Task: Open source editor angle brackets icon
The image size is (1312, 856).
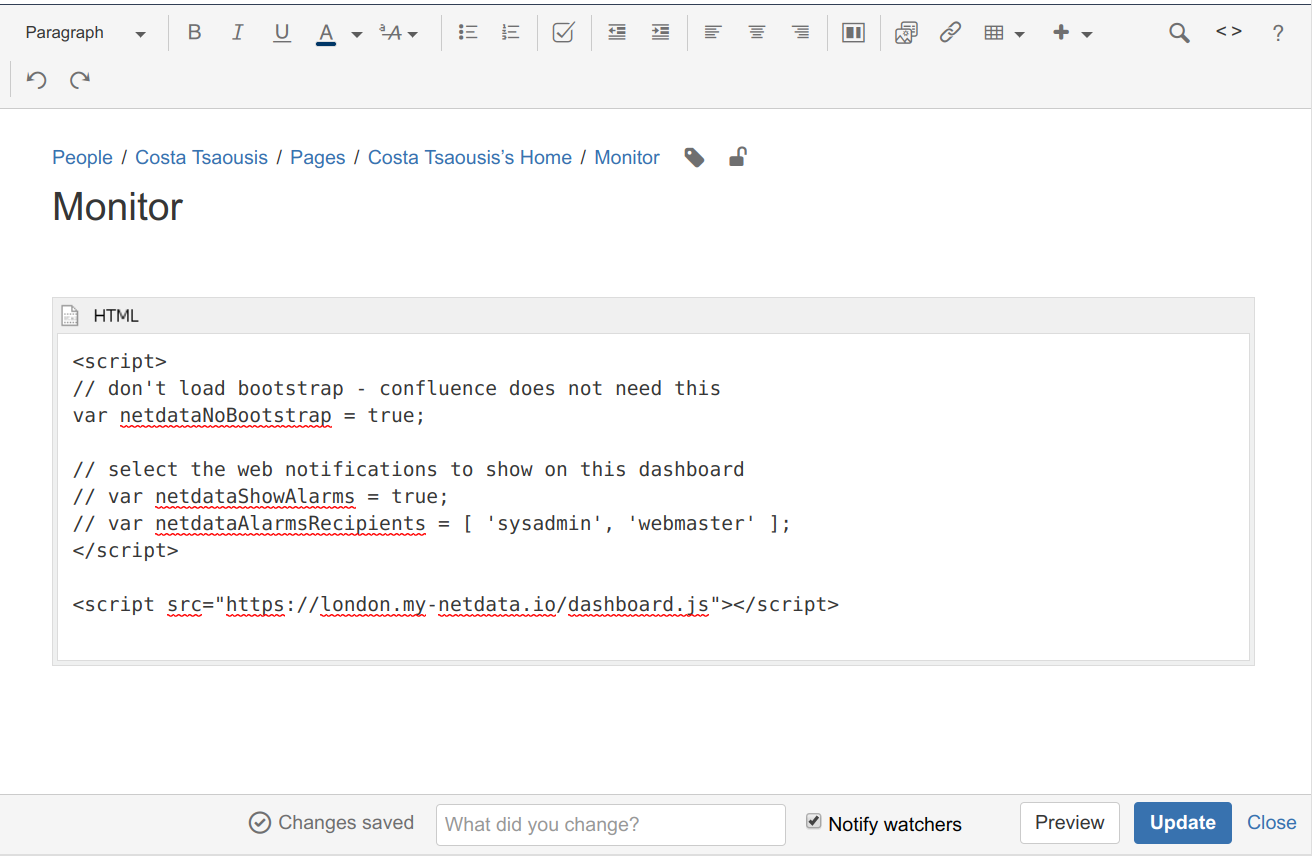Action: [x=1229, y=31]
